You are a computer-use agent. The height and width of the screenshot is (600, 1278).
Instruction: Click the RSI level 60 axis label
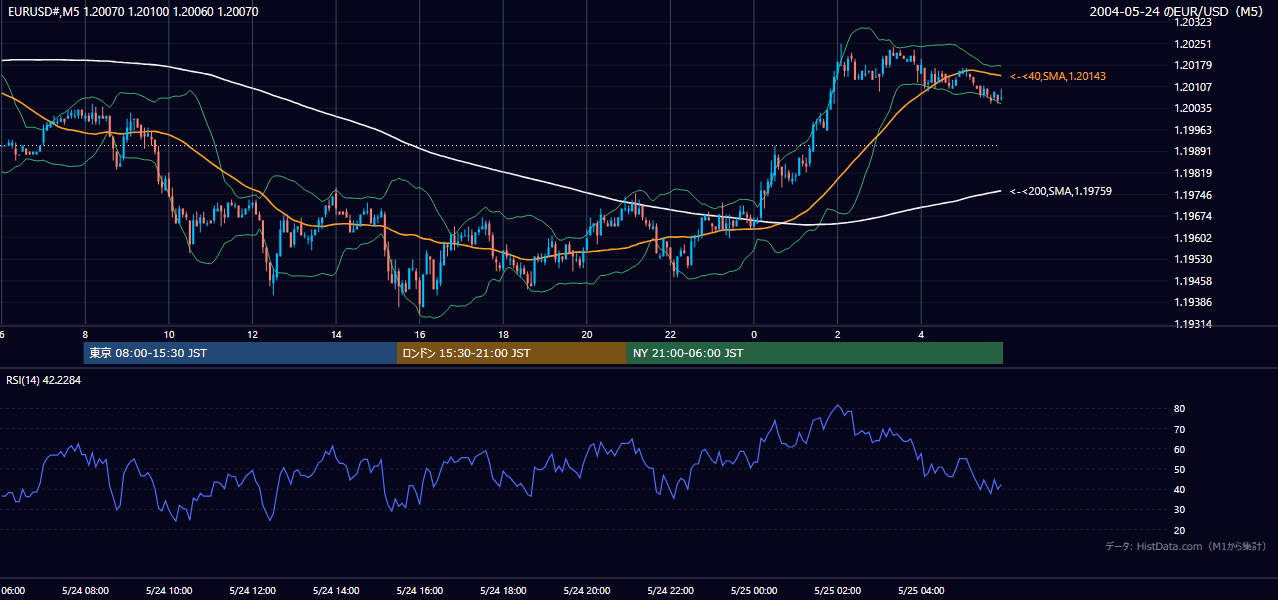point(1180,449)
